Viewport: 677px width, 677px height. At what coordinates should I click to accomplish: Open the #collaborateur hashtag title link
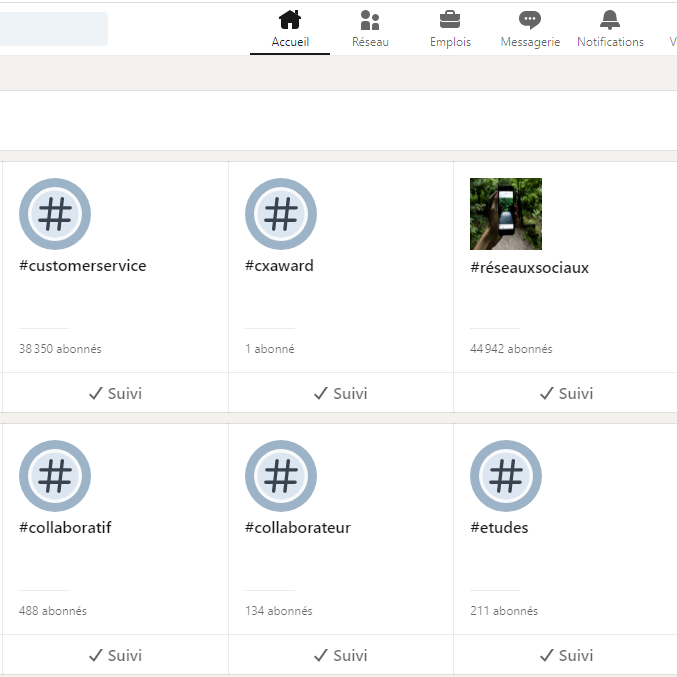[x=298, y=528]
